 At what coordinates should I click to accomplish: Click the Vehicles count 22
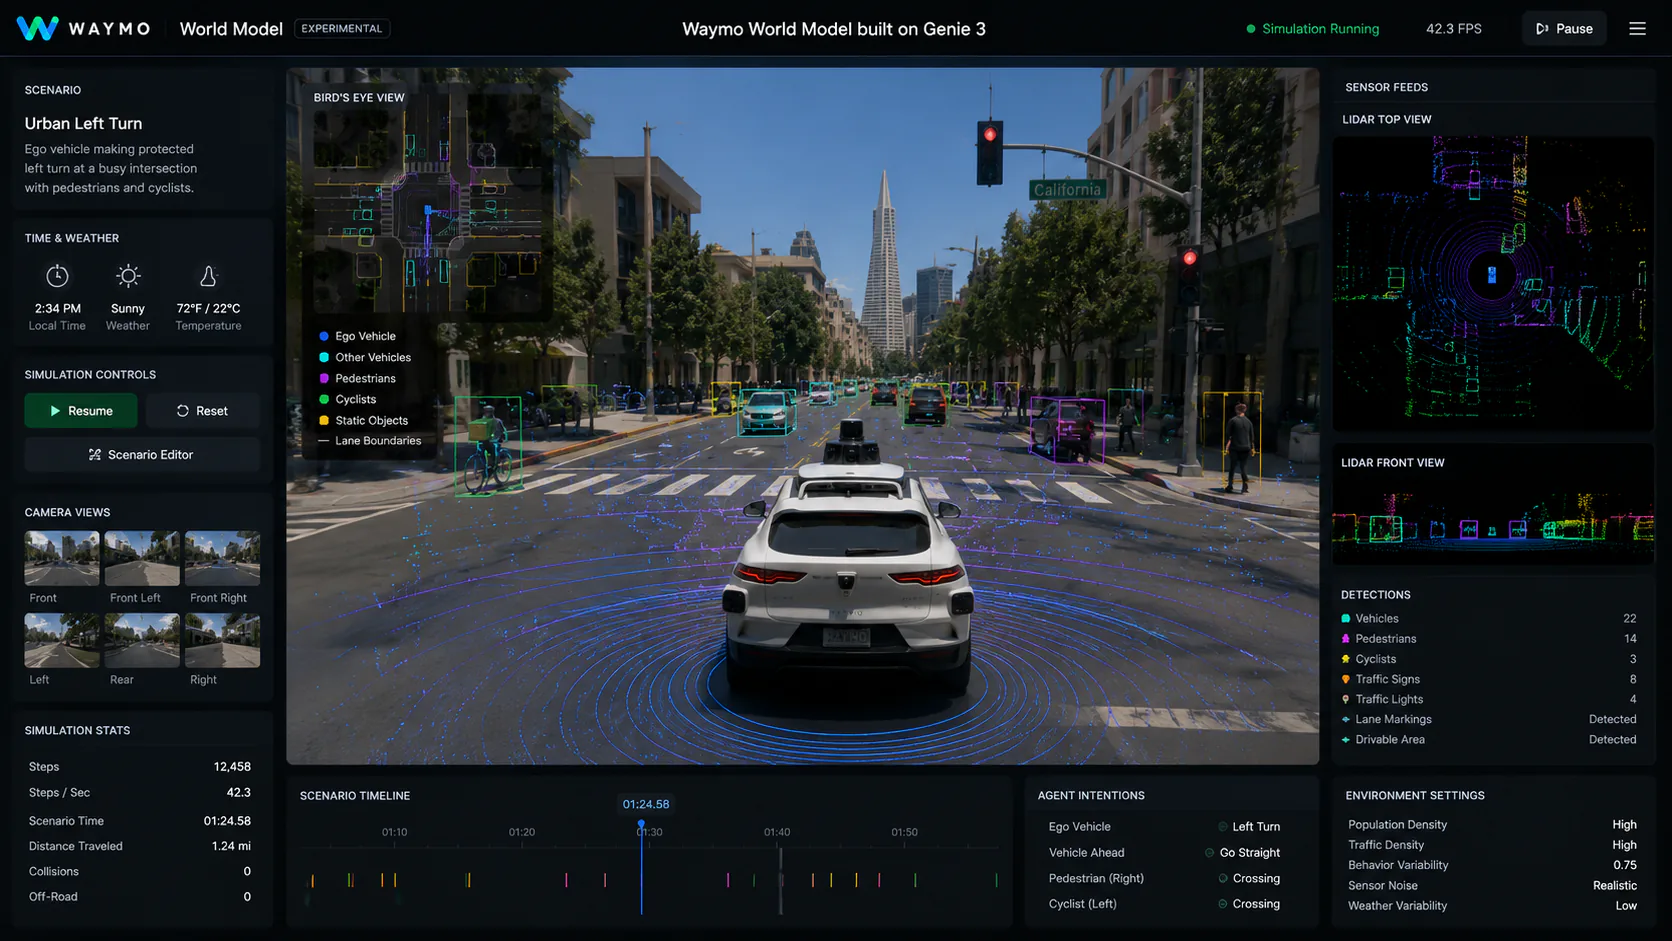point(1629,618)
